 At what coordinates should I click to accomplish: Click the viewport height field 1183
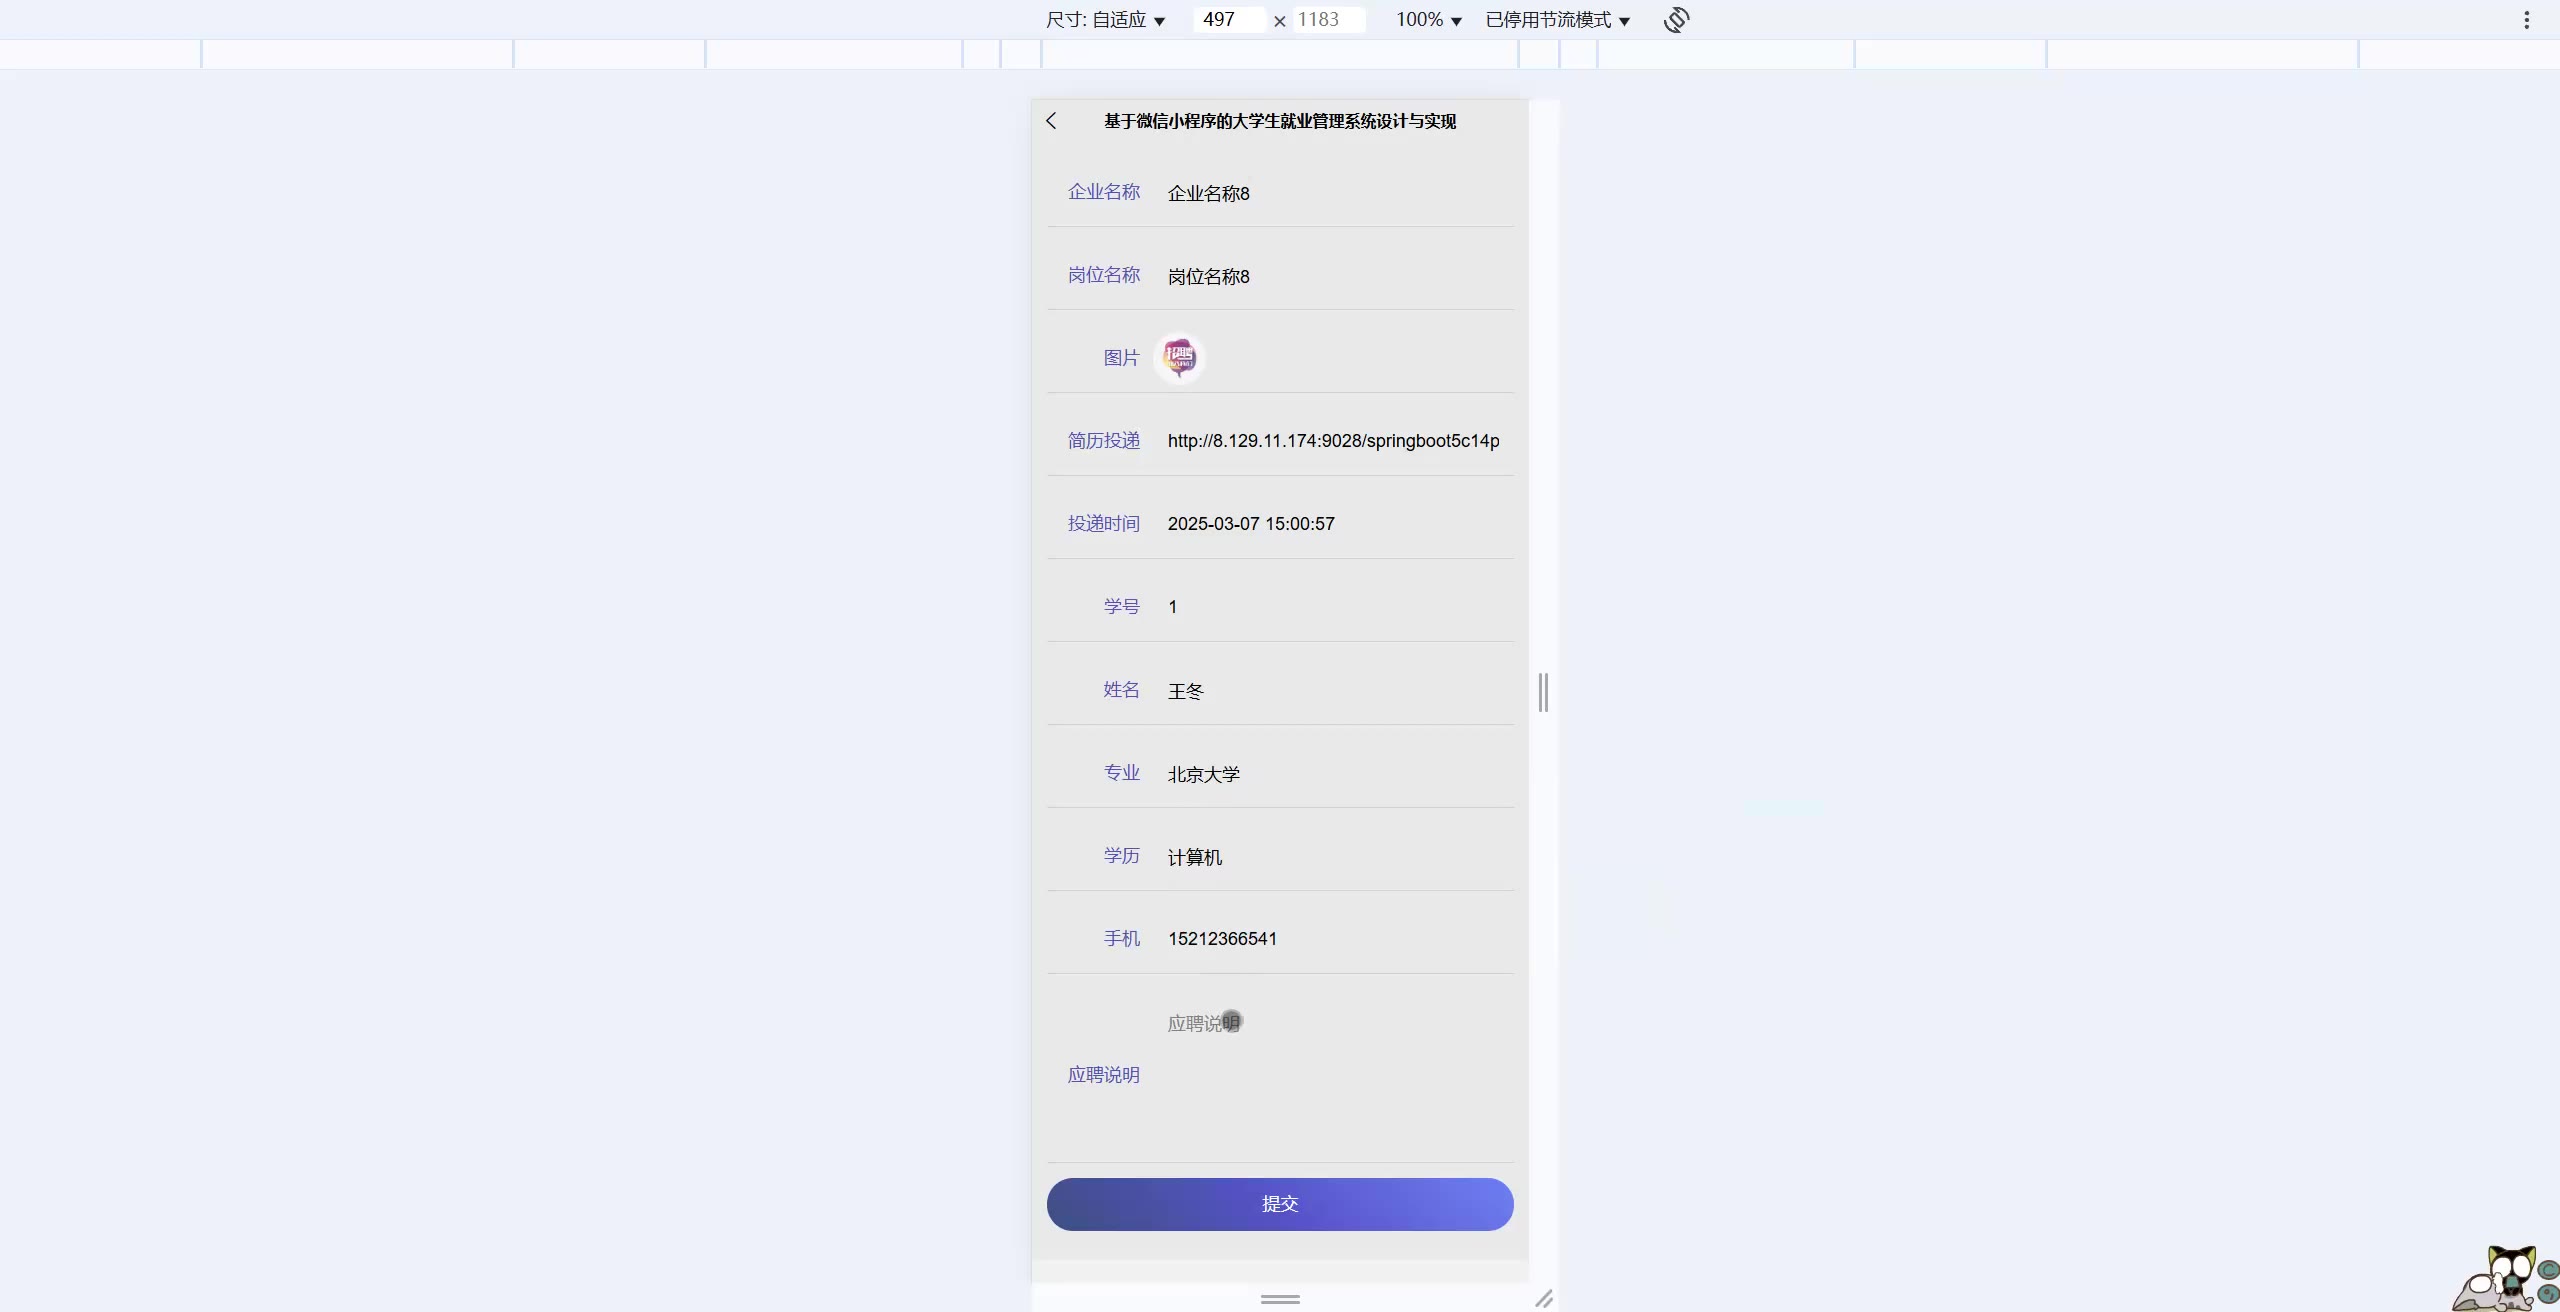pos(1327,20)
